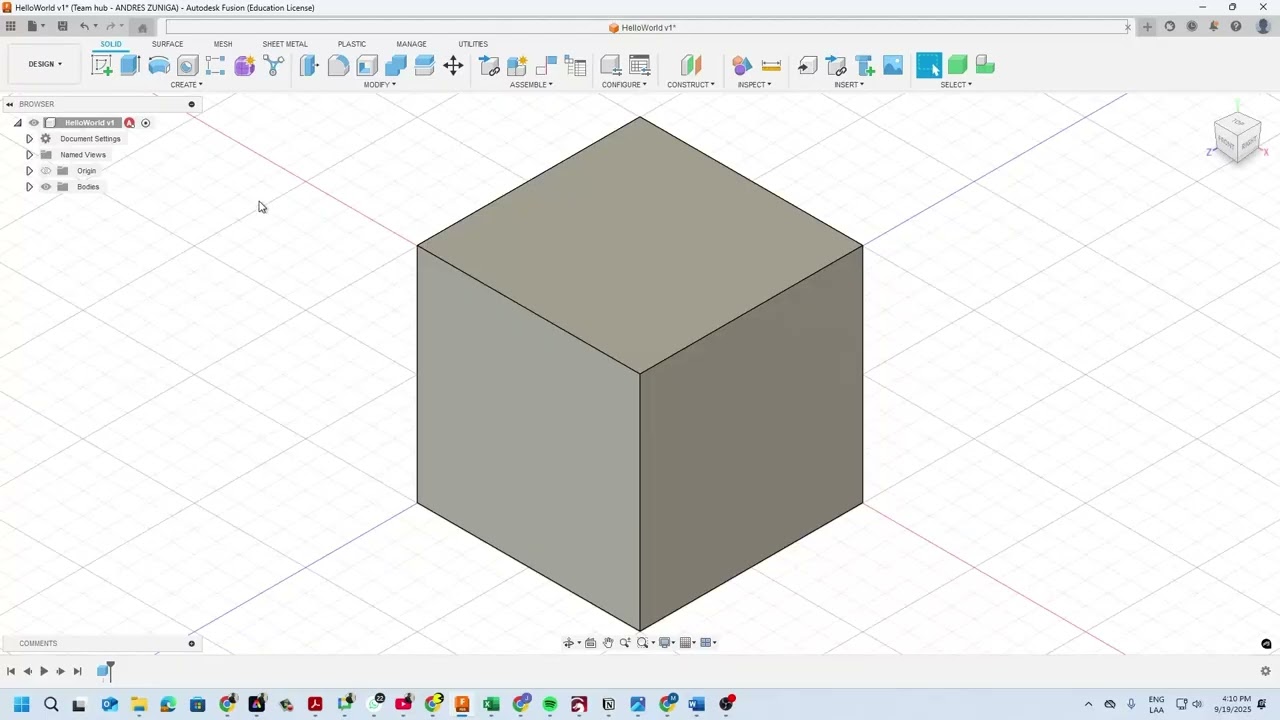The width and height of the screenshot is (1280, 720).
Task: Open the CREATE dropdown menu
Action: pyautogui.click(x=186, y=85)
